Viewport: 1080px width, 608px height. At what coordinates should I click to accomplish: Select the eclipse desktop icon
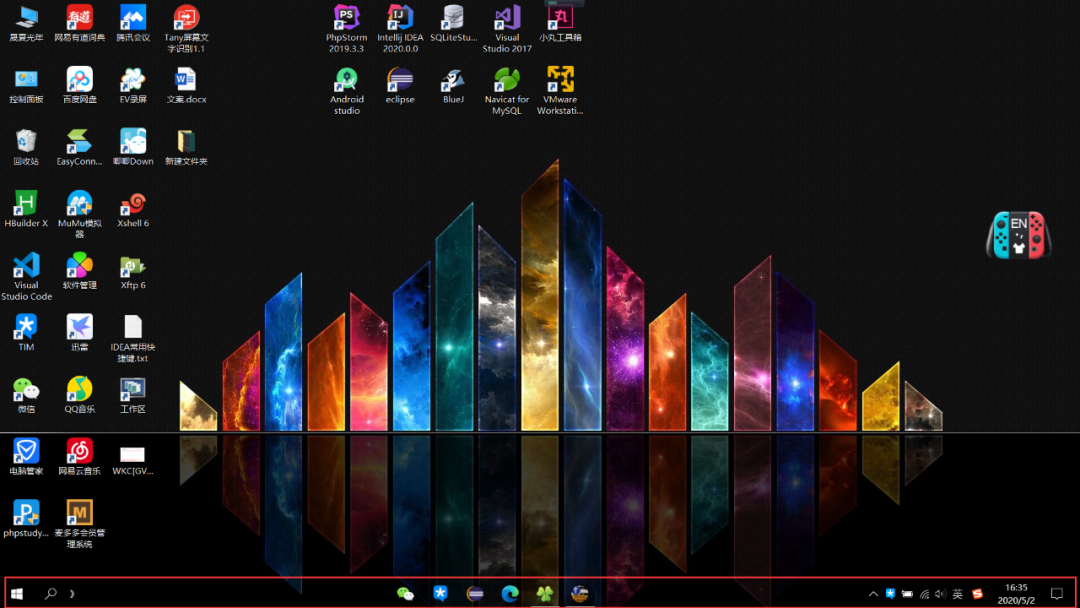point(400,81)
